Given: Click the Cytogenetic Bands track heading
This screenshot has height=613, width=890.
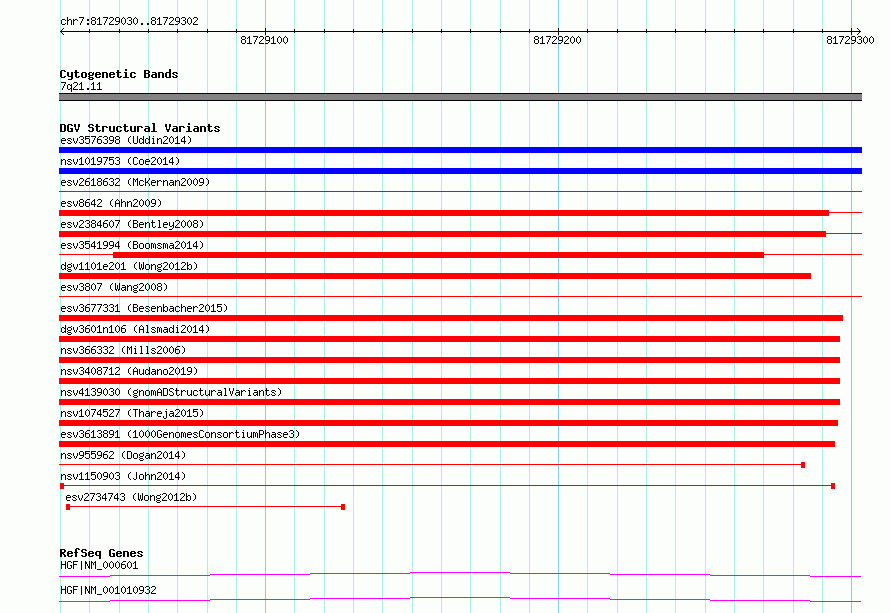Looking at the screenshot, I should (119, 74).
